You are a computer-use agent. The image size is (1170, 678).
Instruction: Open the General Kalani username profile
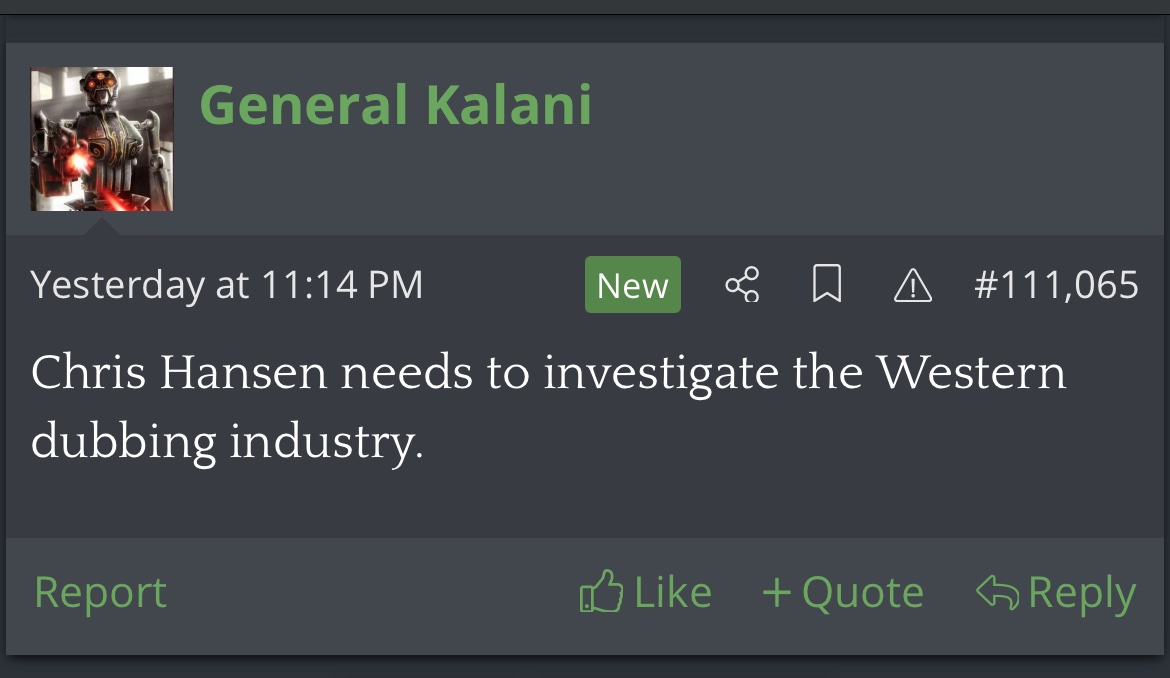[396, 105]
